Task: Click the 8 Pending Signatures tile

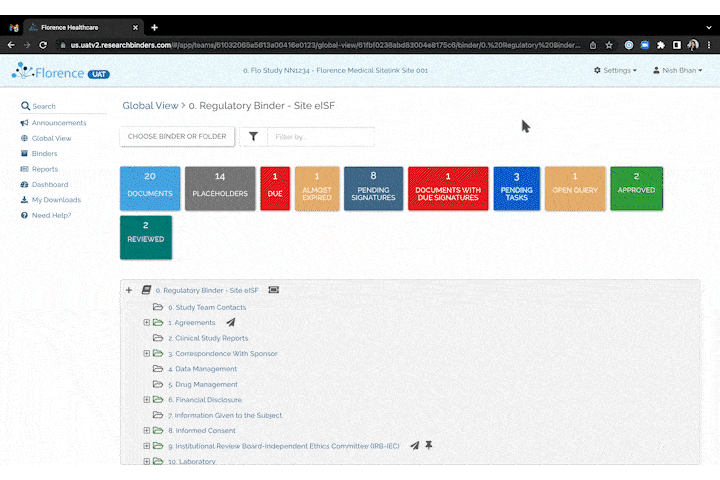Action: point(373,188)
